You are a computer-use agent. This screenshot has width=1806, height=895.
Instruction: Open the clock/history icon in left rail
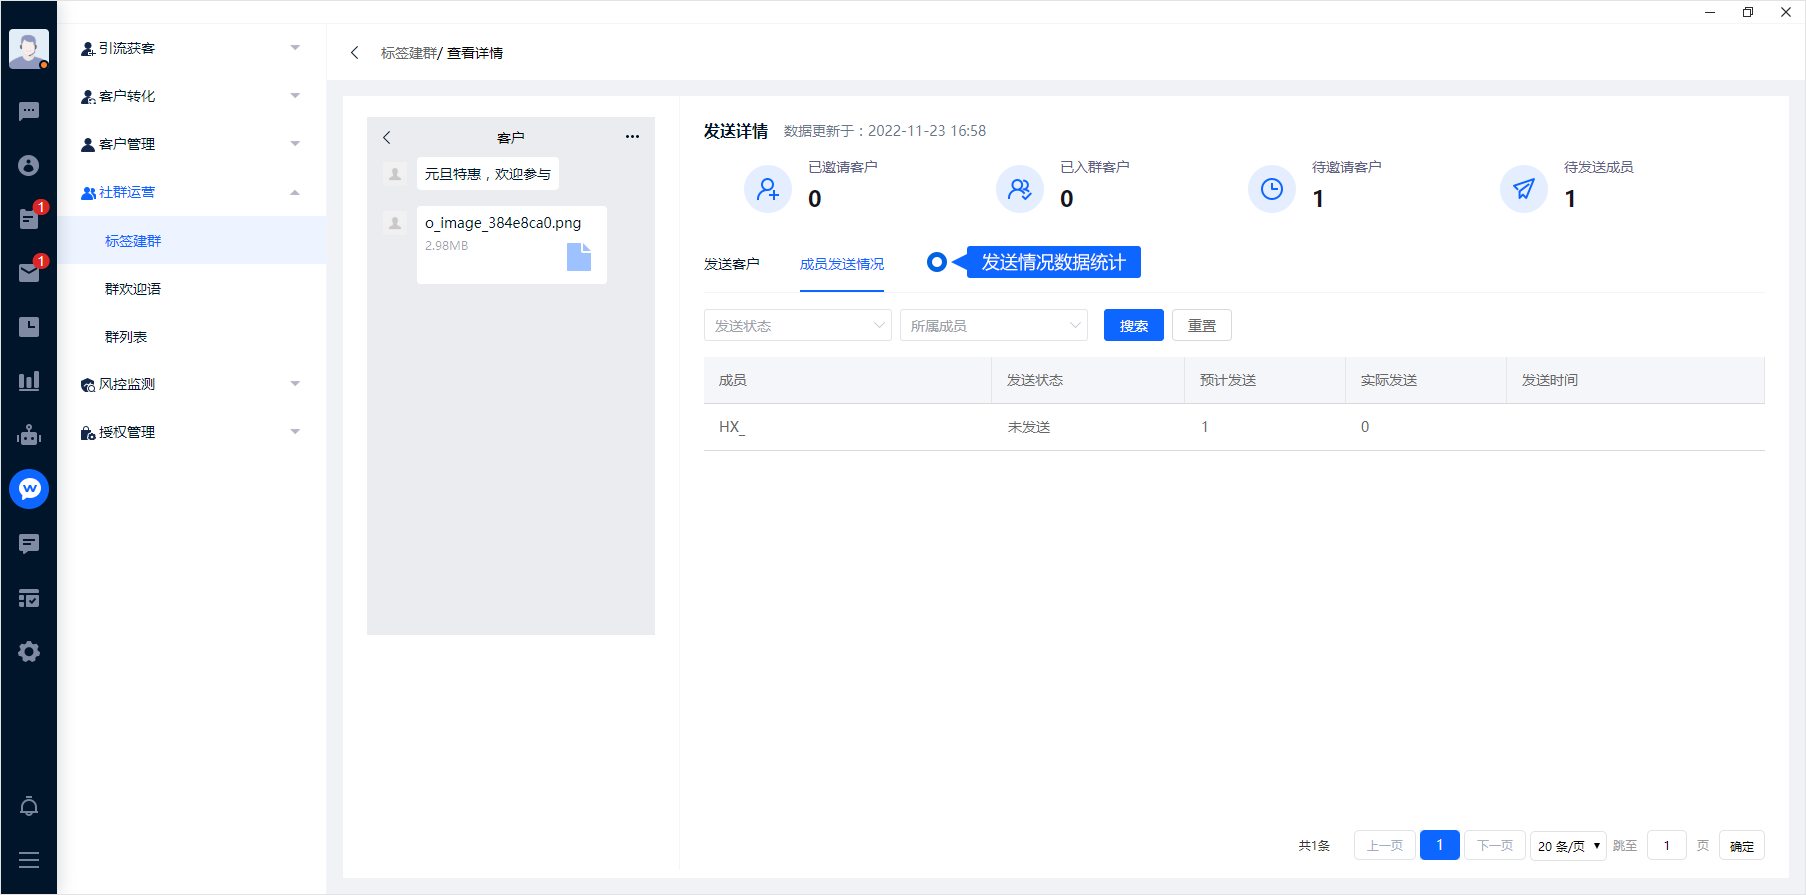[x=29, y=327]
